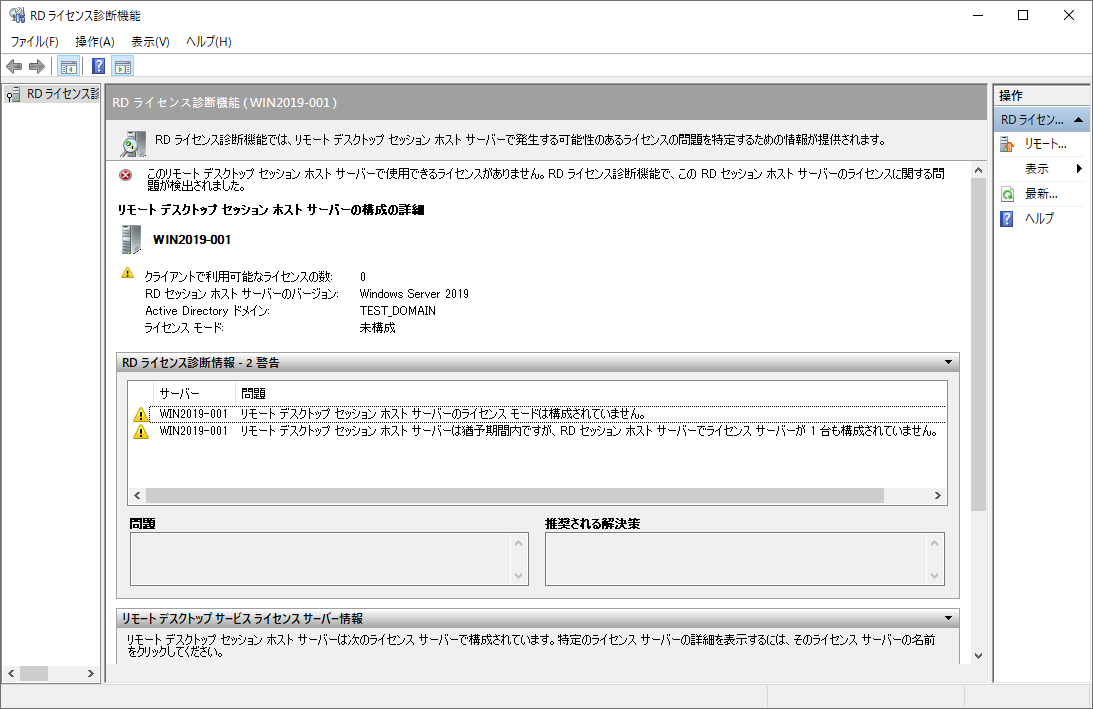Click the main pane vertical scrollbar thumb
The image size is (1093, 709).
coord(978,344)
